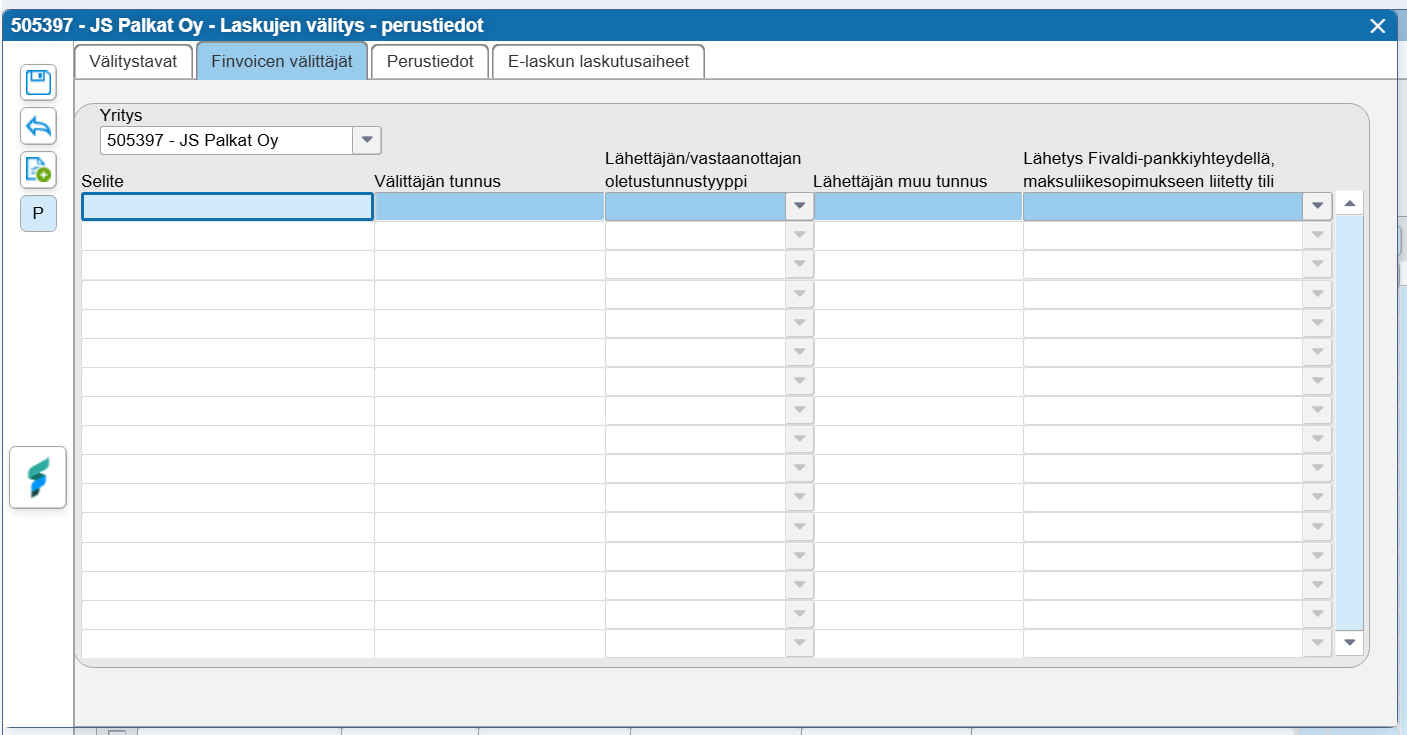Click the Selite column header
Screen dimensions: 1407x735
103,181
